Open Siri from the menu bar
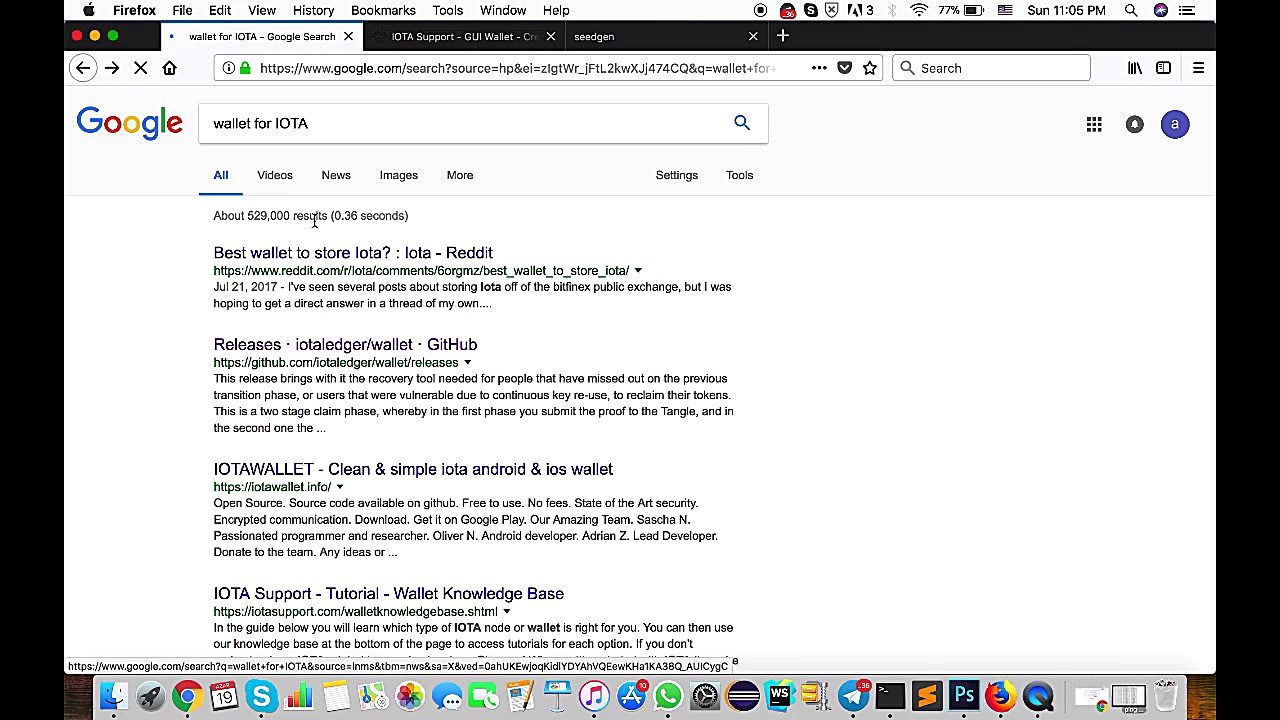 click(x=1161, y=10)
